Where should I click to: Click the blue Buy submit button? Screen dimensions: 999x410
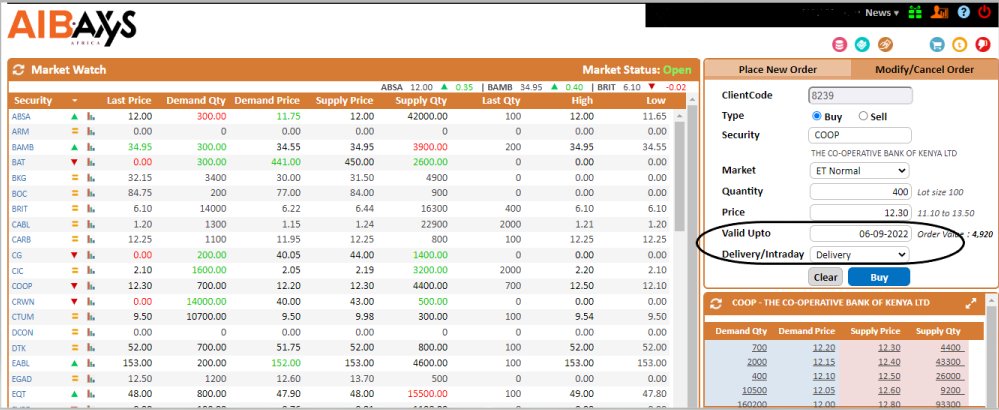click(879, 277)
